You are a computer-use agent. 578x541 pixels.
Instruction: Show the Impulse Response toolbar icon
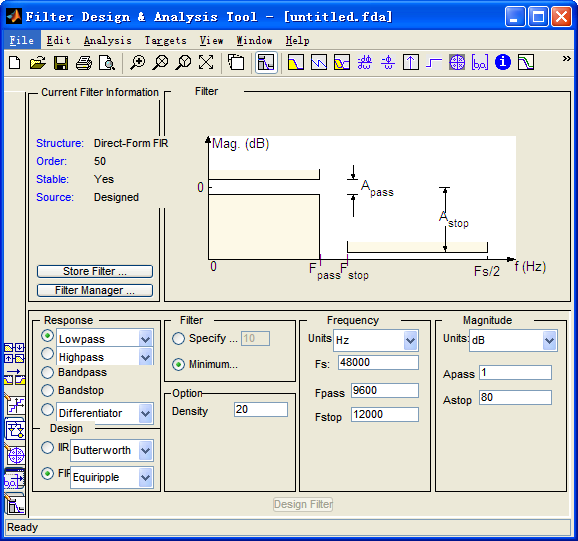pyautogui.click(x=411, y=62)
